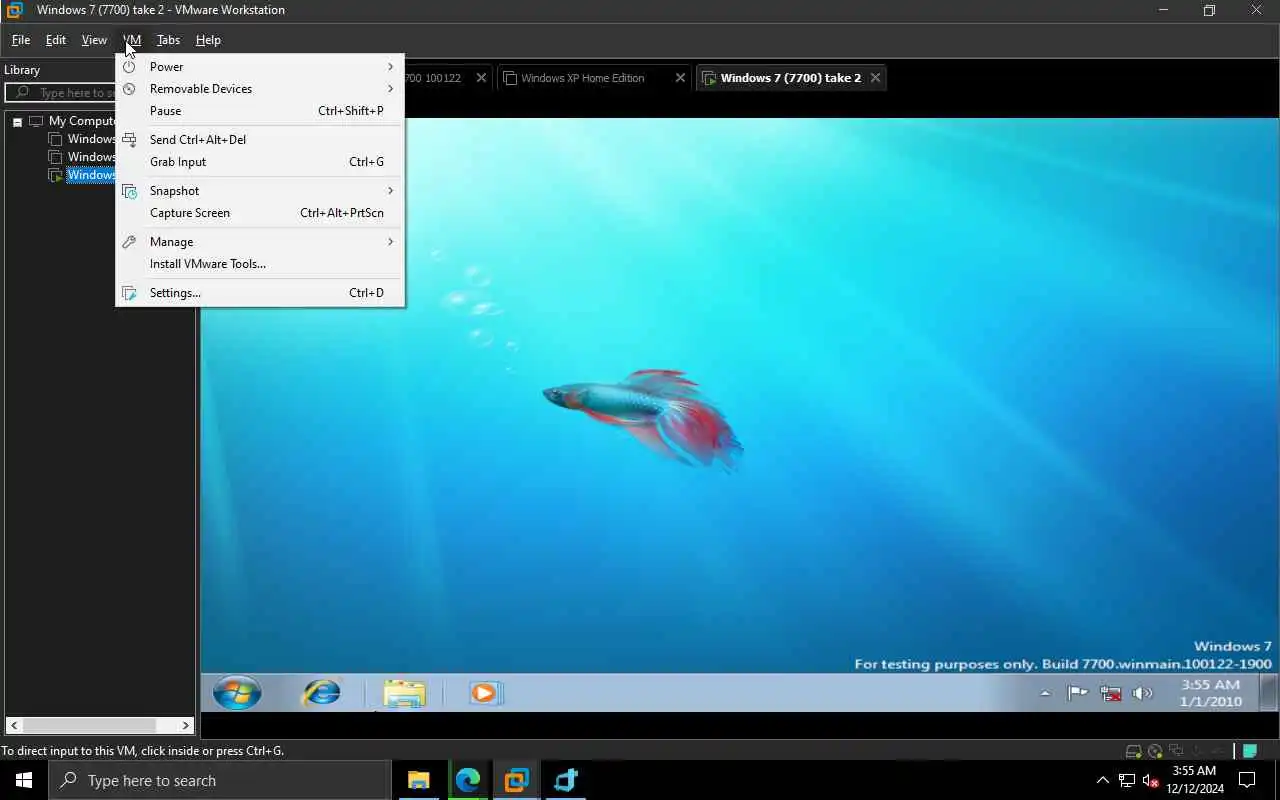1280x800 pixels.
Task: Open Windows Explorer folder in guest taskbar
Action: (404, 693)
